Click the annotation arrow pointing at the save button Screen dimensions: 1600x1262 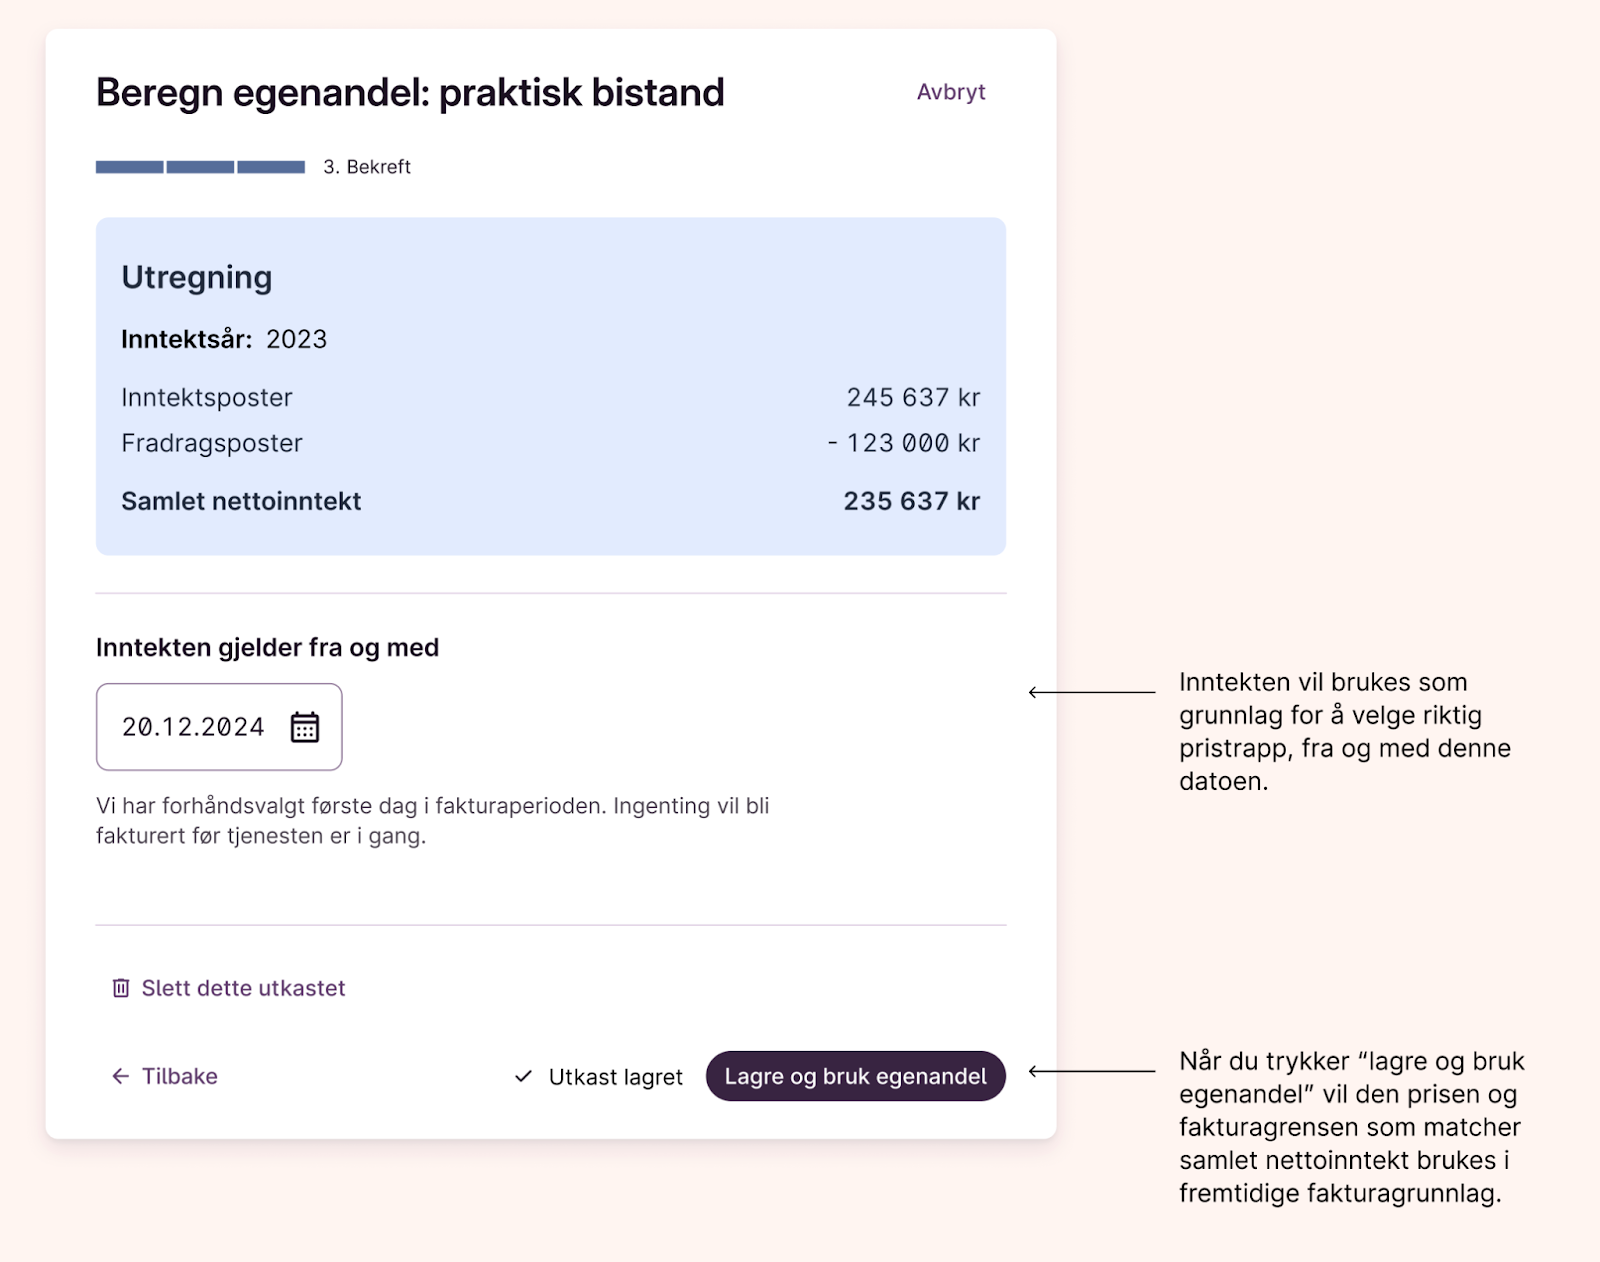click(x=1091, y=1071)
